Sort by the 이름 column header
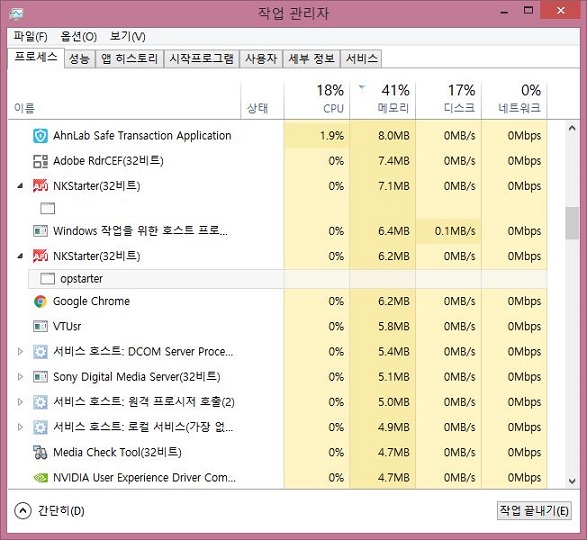The width and height of the screenshot is (587, 540). point(124,100)
